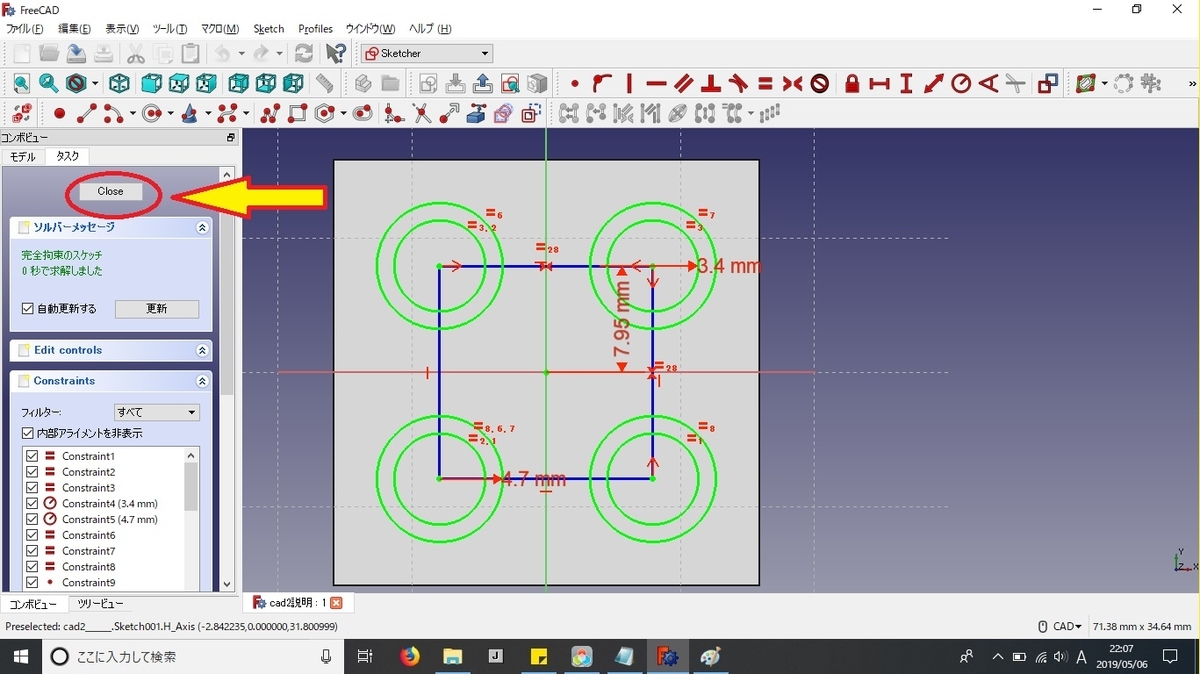
Task: Open the Sketch menu
Action: 269,29
